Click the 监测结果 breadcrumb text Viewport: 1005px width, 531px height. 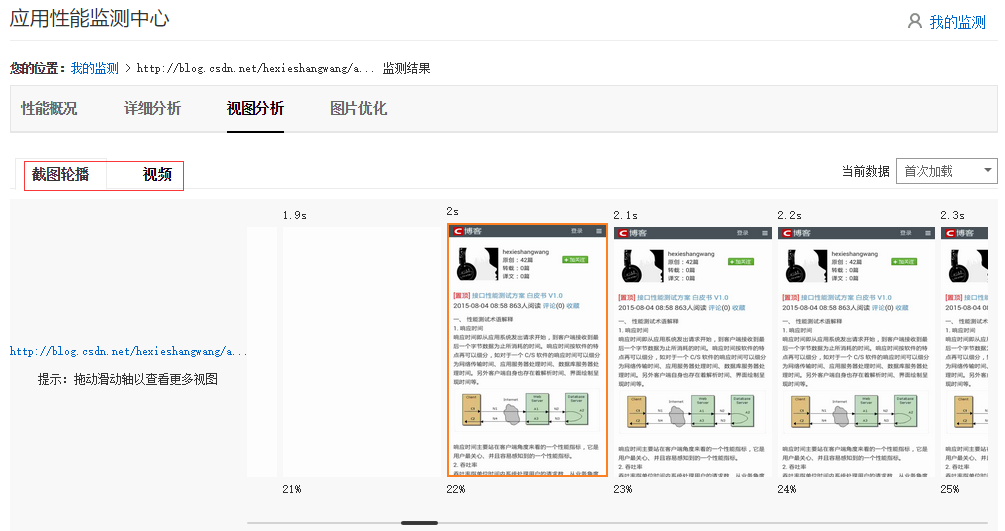(406, 68)
